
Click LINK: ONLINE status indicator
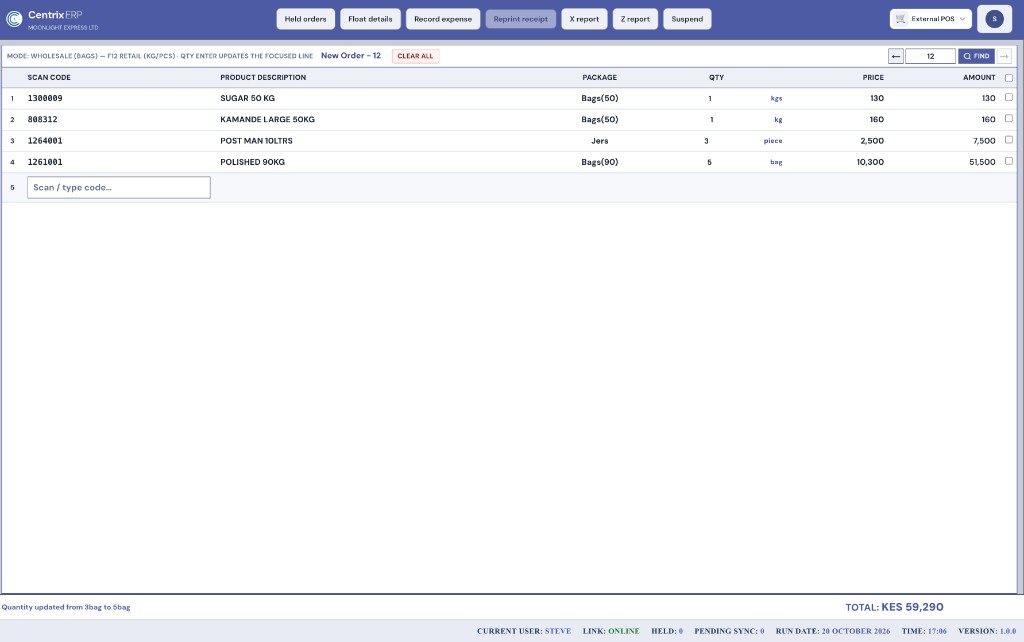pyautogui.click(x=611, y=631)
